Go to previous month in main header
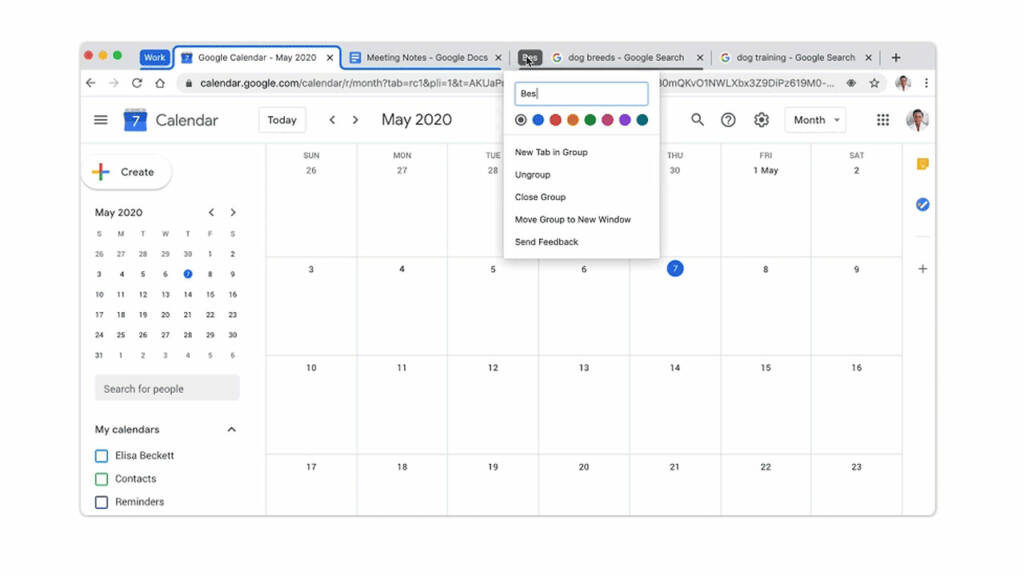1024x576 pixels. click(332, 120)
